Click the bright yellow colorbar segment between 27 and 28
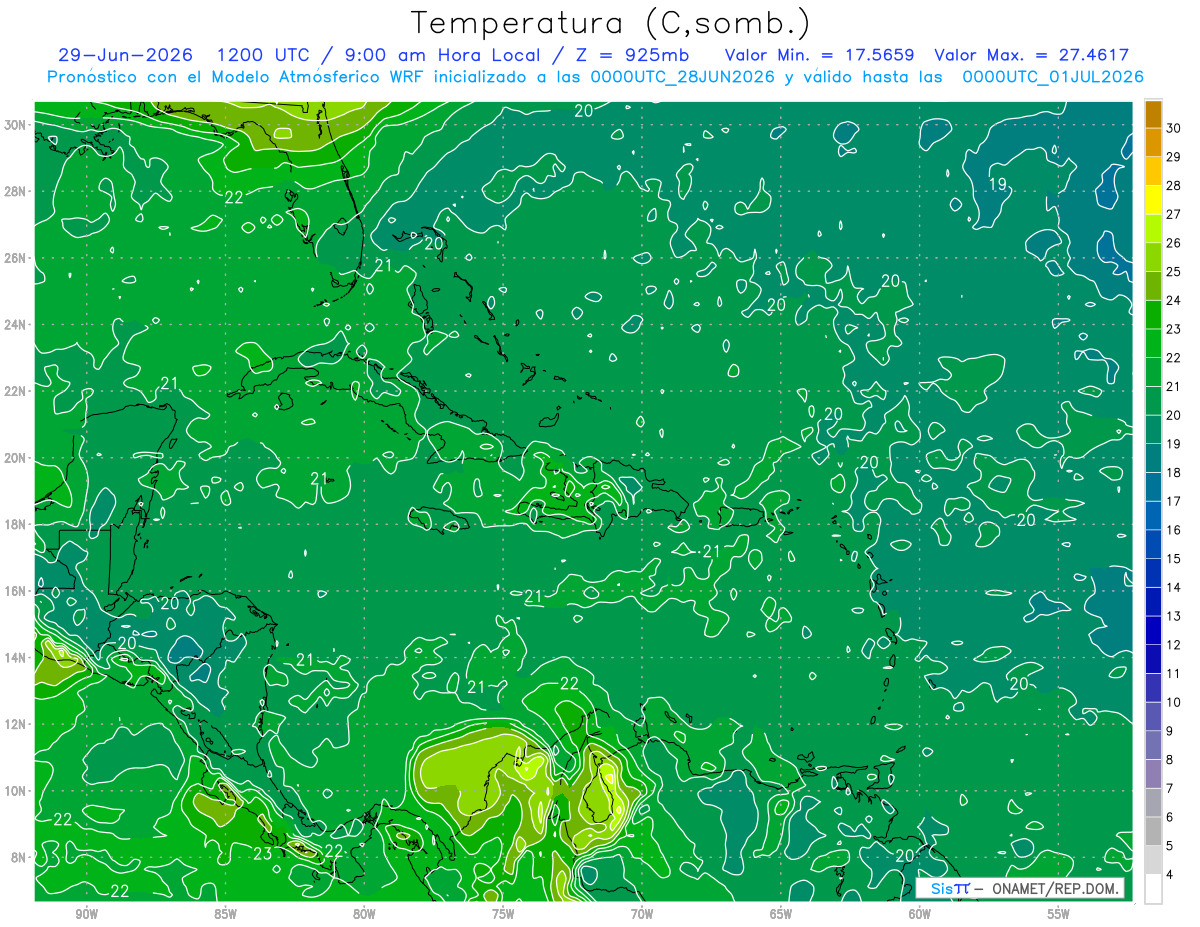The width and height of the screenshot is (1200, 927). coord(1153,199)
